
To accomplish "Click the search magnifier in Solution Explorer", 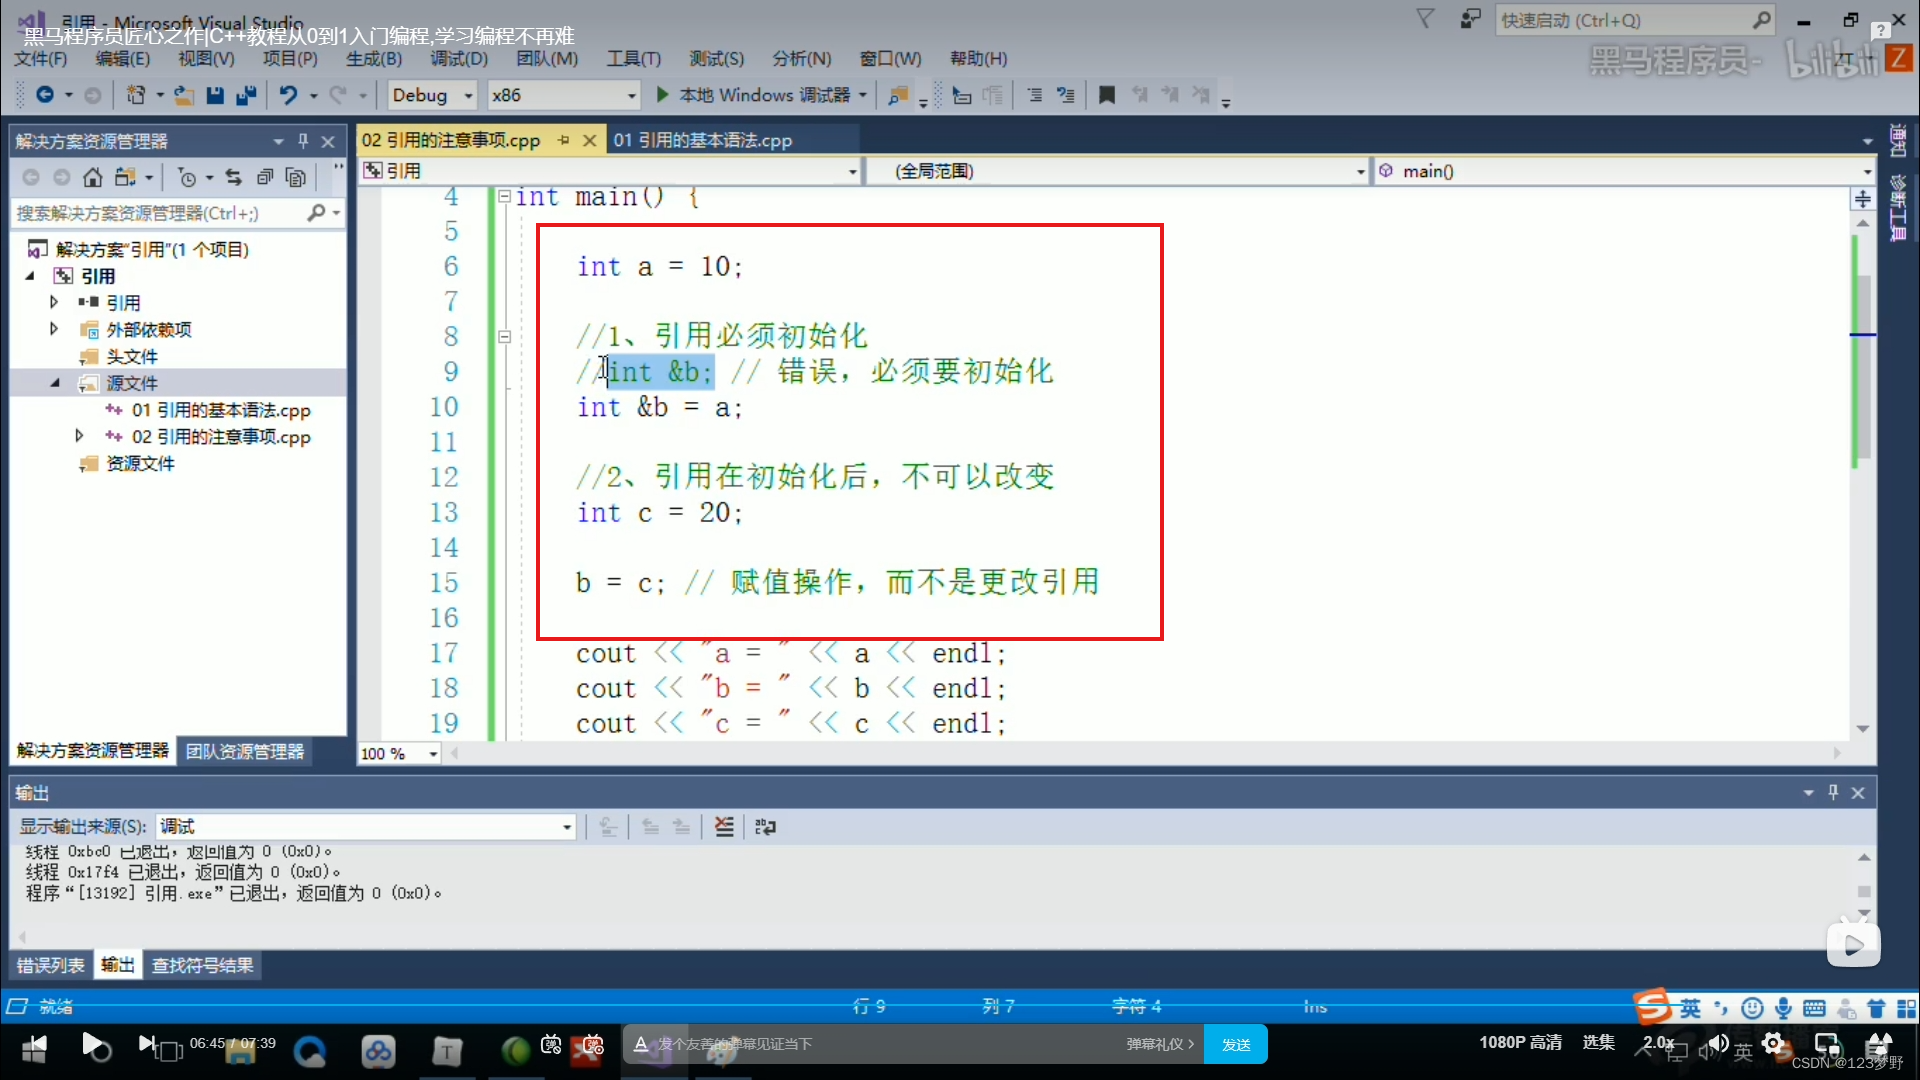I will pyautogui.click(x=316, y=213).
